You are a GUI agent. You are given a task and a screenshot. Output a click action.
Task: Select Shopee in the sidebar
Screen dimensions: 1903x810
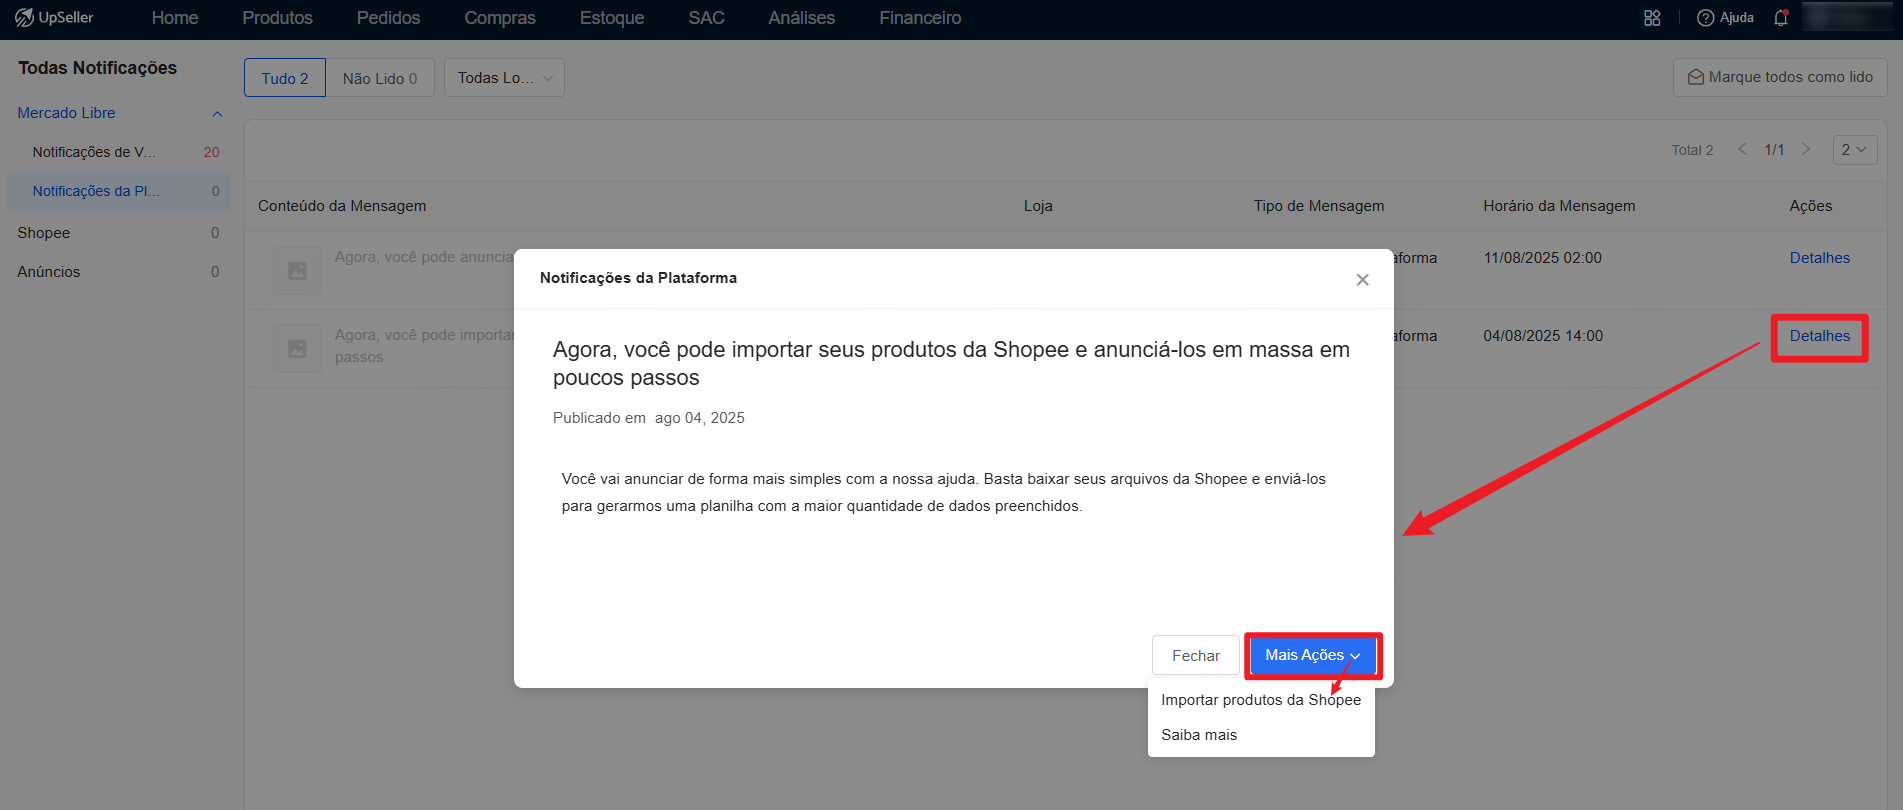point(118,233)
